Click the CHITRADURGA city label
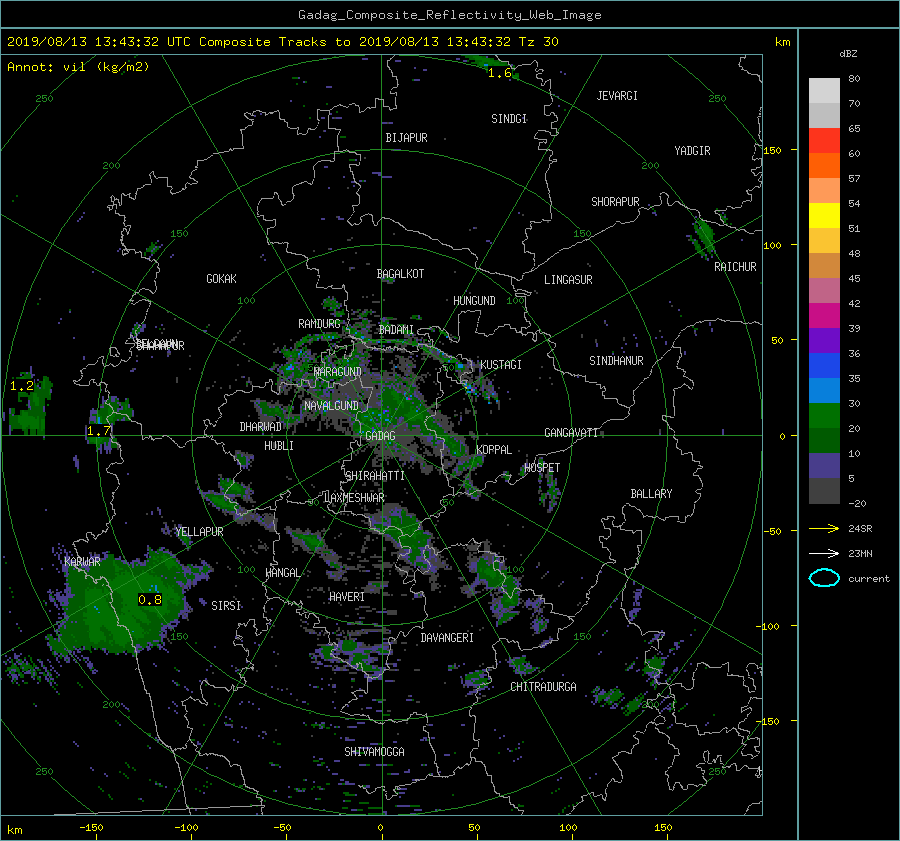900x841 pixels. point(543,687)
